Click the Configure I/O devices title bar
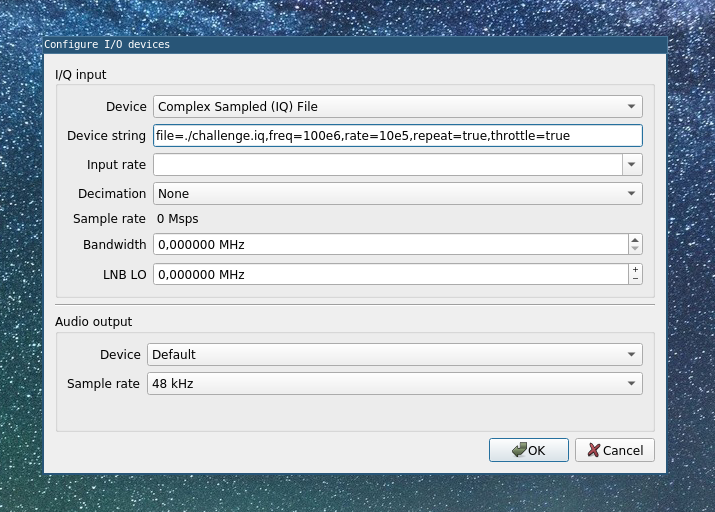This screenshot has height=512, width=715. (355, 45)
